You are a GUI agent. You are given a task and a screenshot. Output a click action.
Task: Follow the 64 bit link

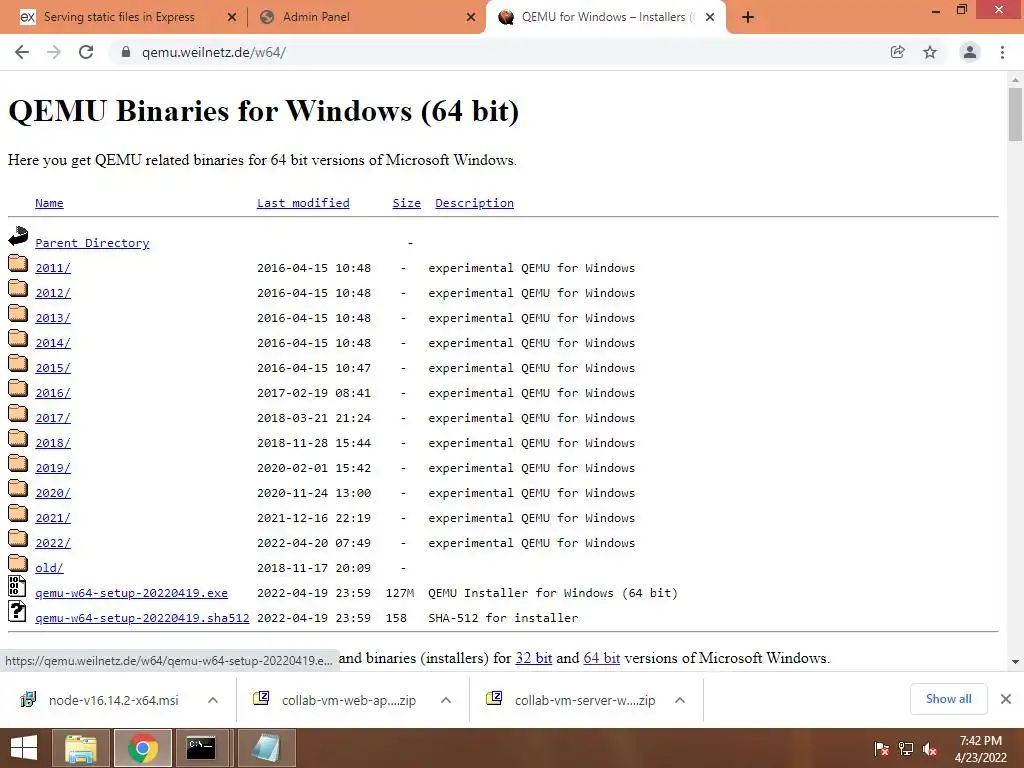pos(601,658)
